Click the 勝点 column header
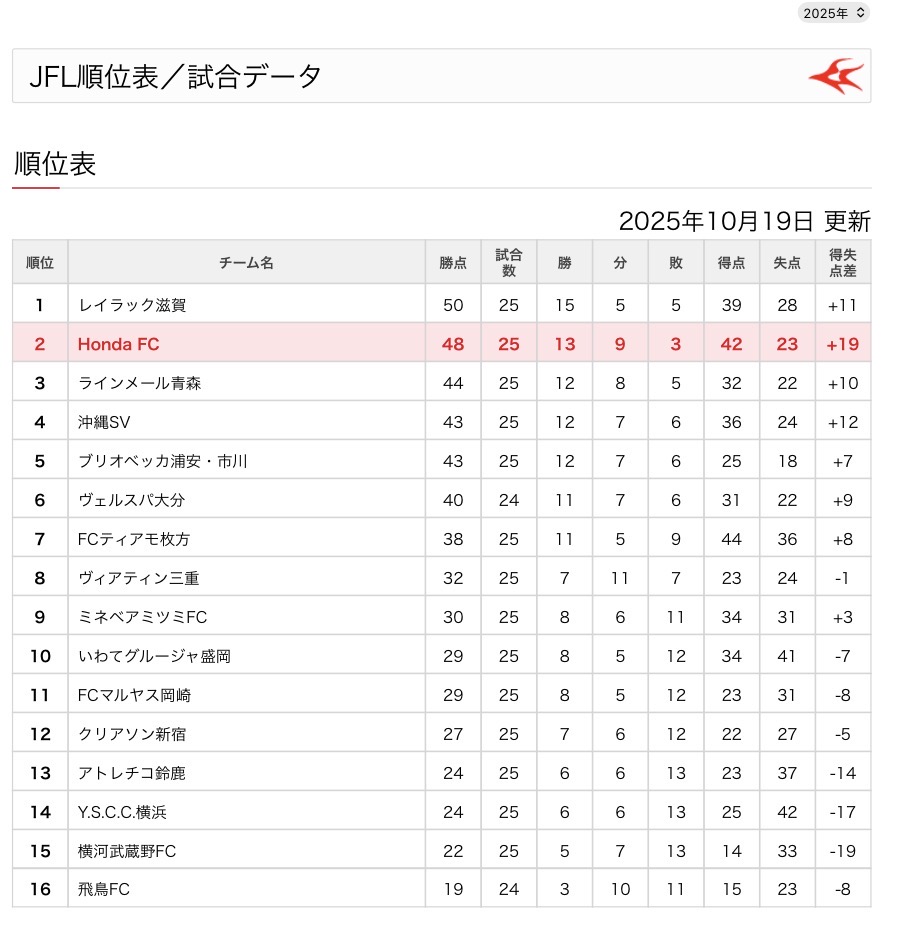The width and height of the screenshot is (909, 944). click(x=453, y=263)
